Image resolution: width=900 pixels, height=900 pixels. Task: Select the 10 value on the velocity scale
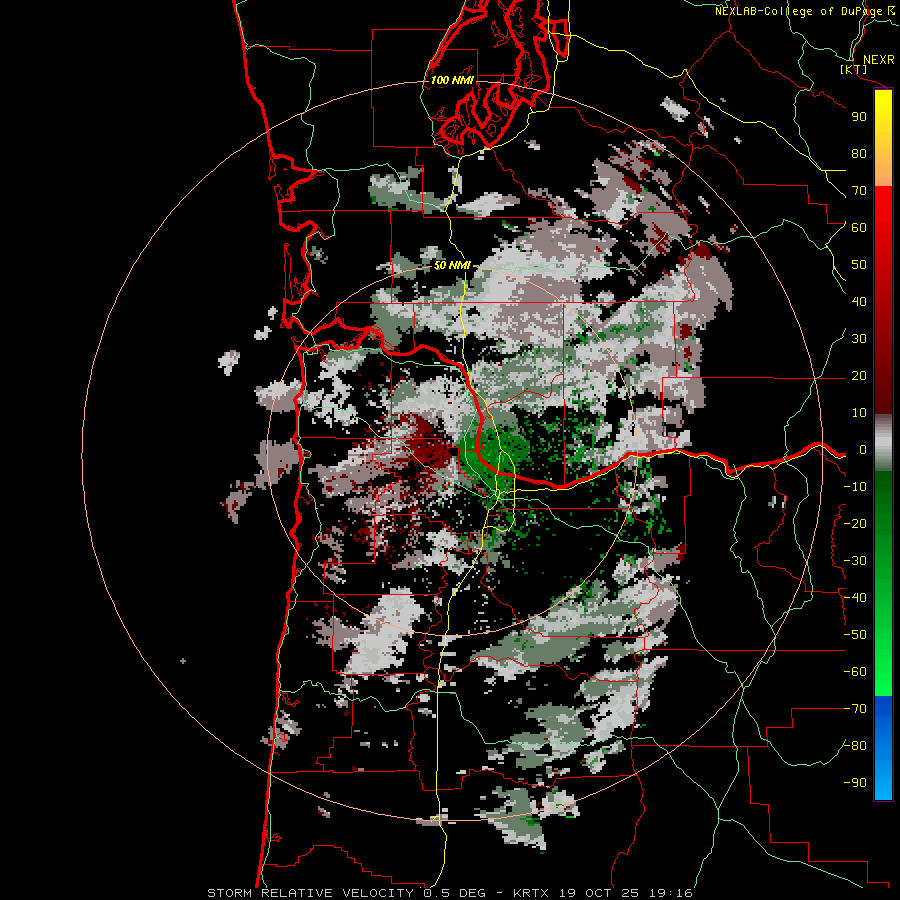click(859, 413)
